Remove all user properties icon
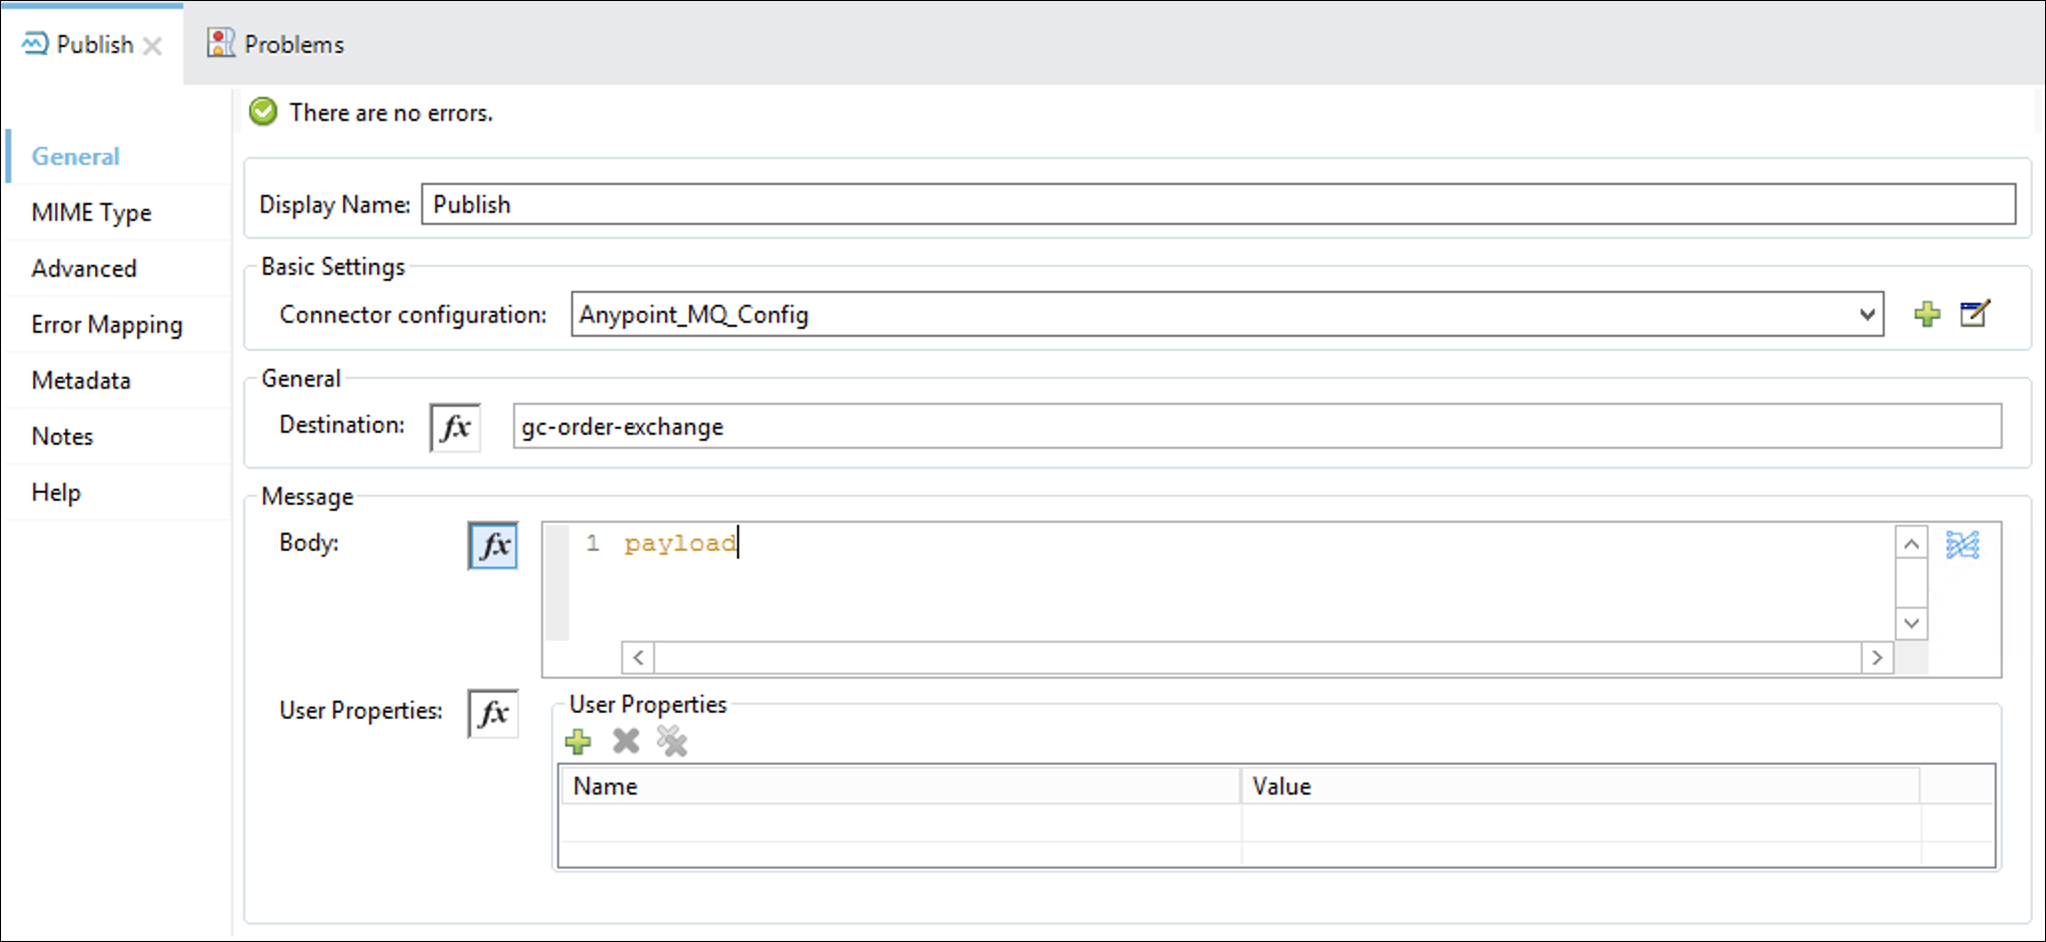Screen dimensions: 2046x942 pyautogui.click(x=672, y=741)
